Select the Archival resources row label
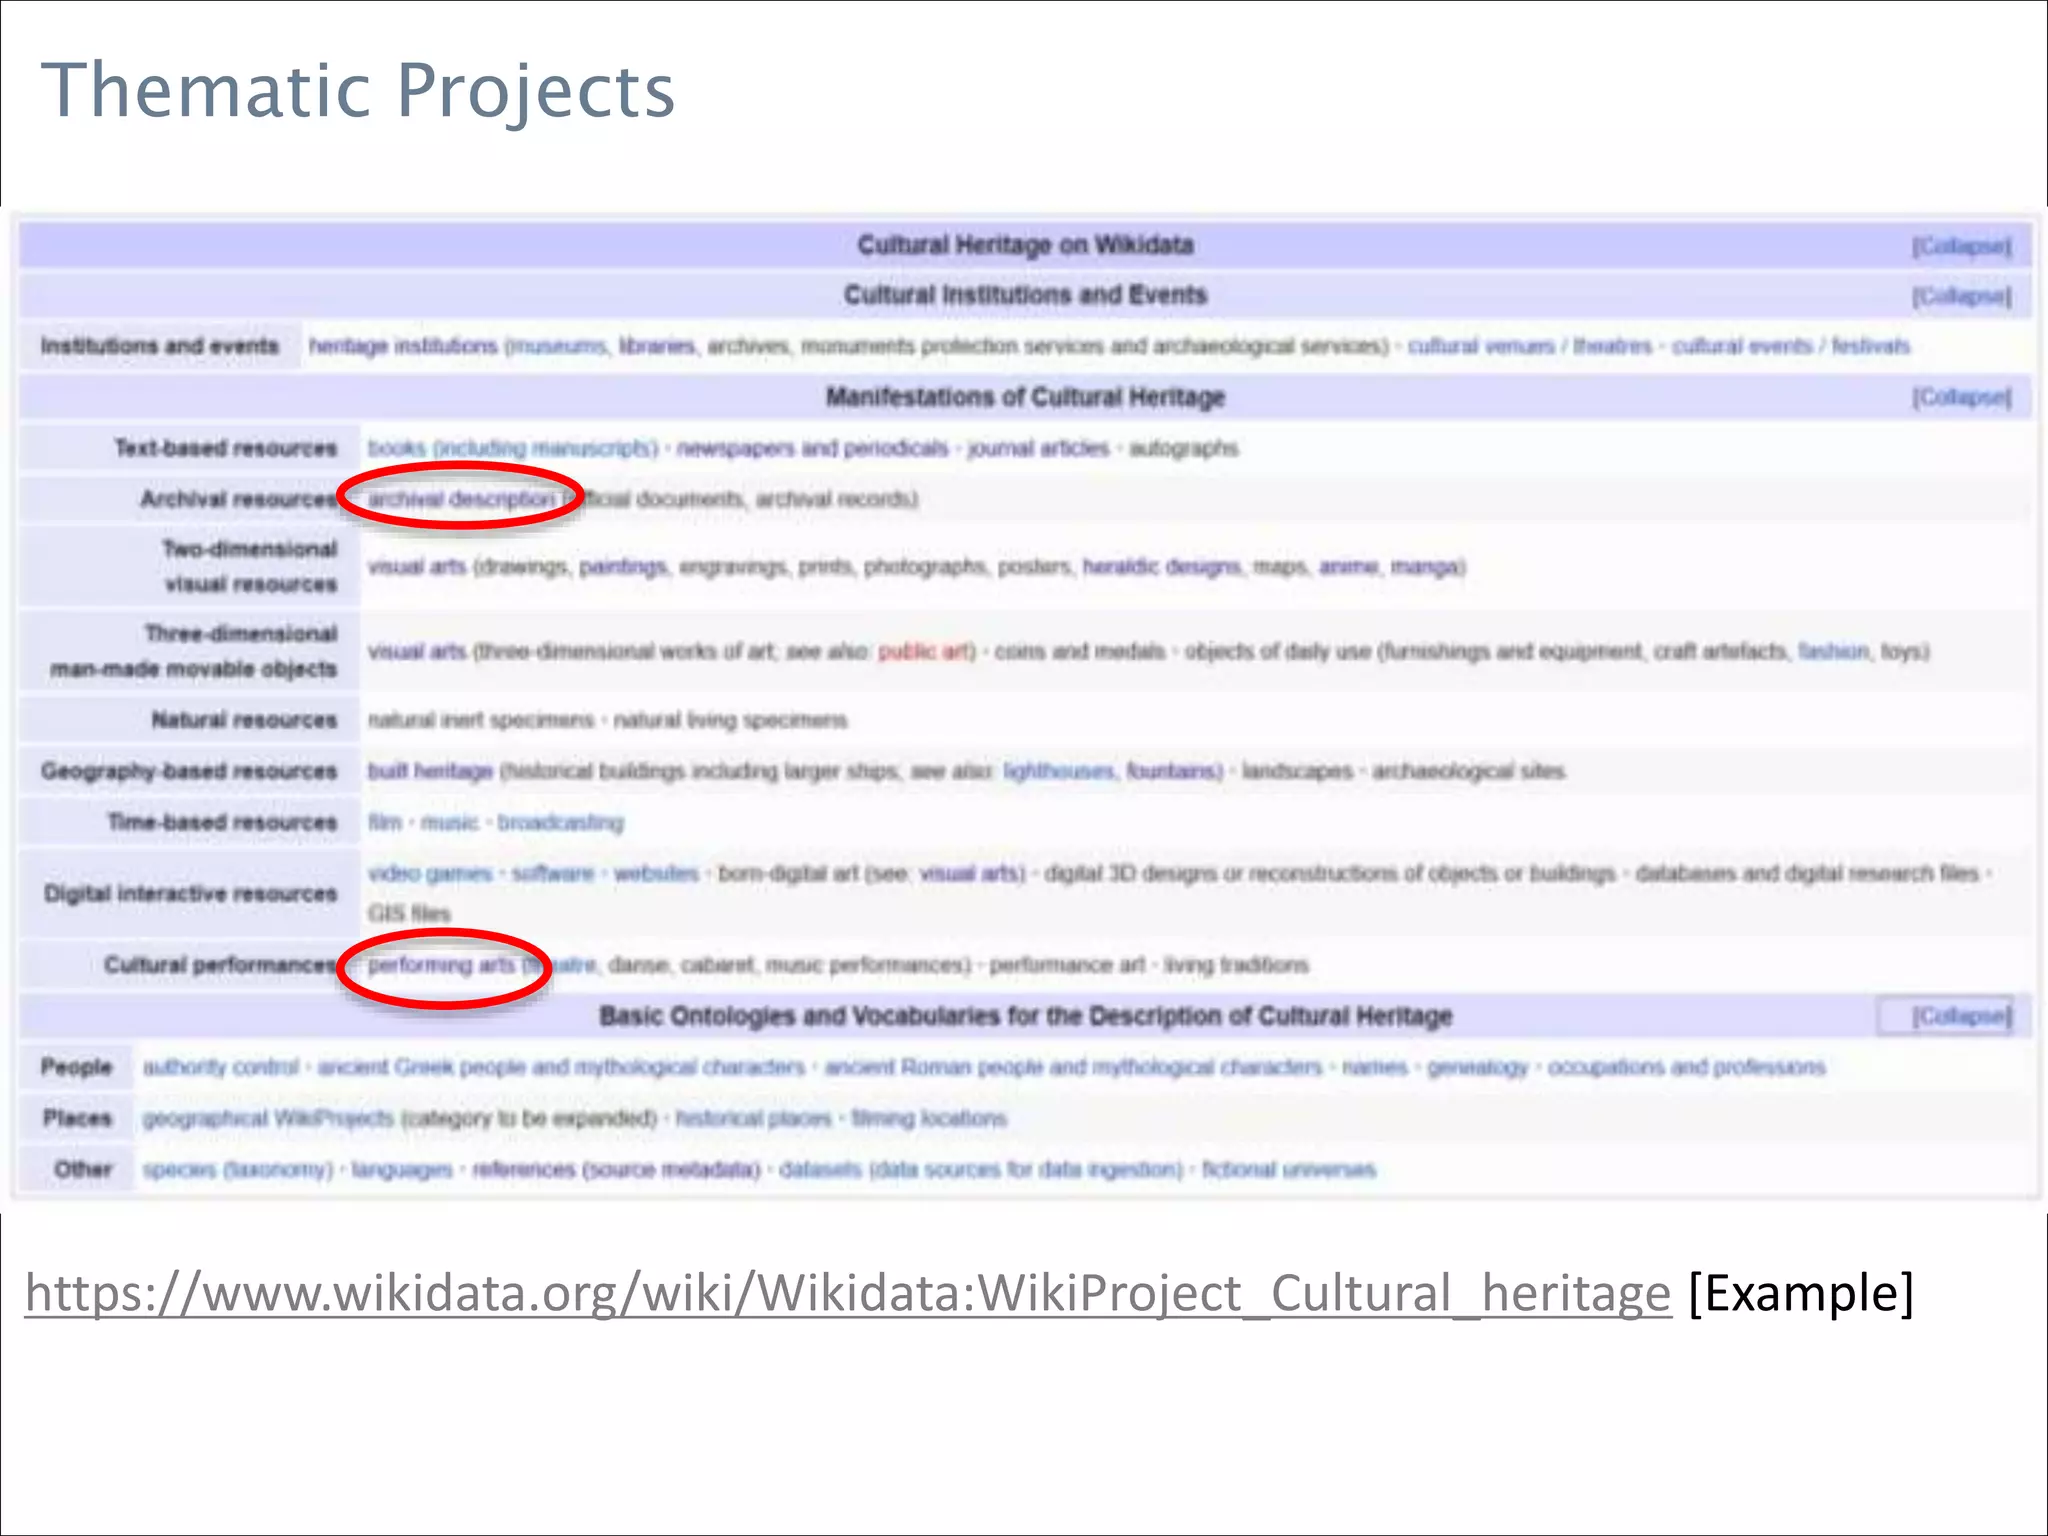The image size is (2048, 1536). point(239,498)
